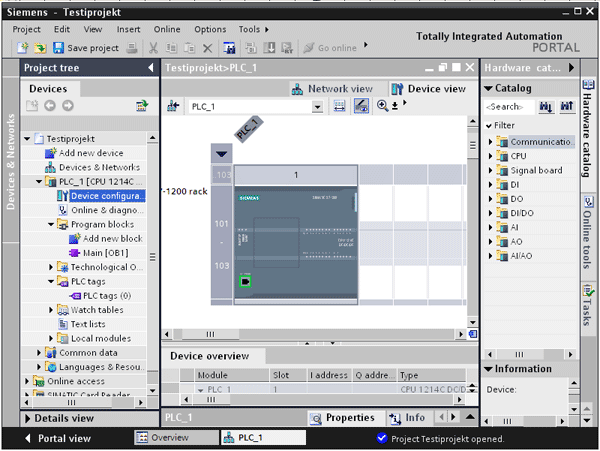Collapse the Program blocks folder

point(51,225)
